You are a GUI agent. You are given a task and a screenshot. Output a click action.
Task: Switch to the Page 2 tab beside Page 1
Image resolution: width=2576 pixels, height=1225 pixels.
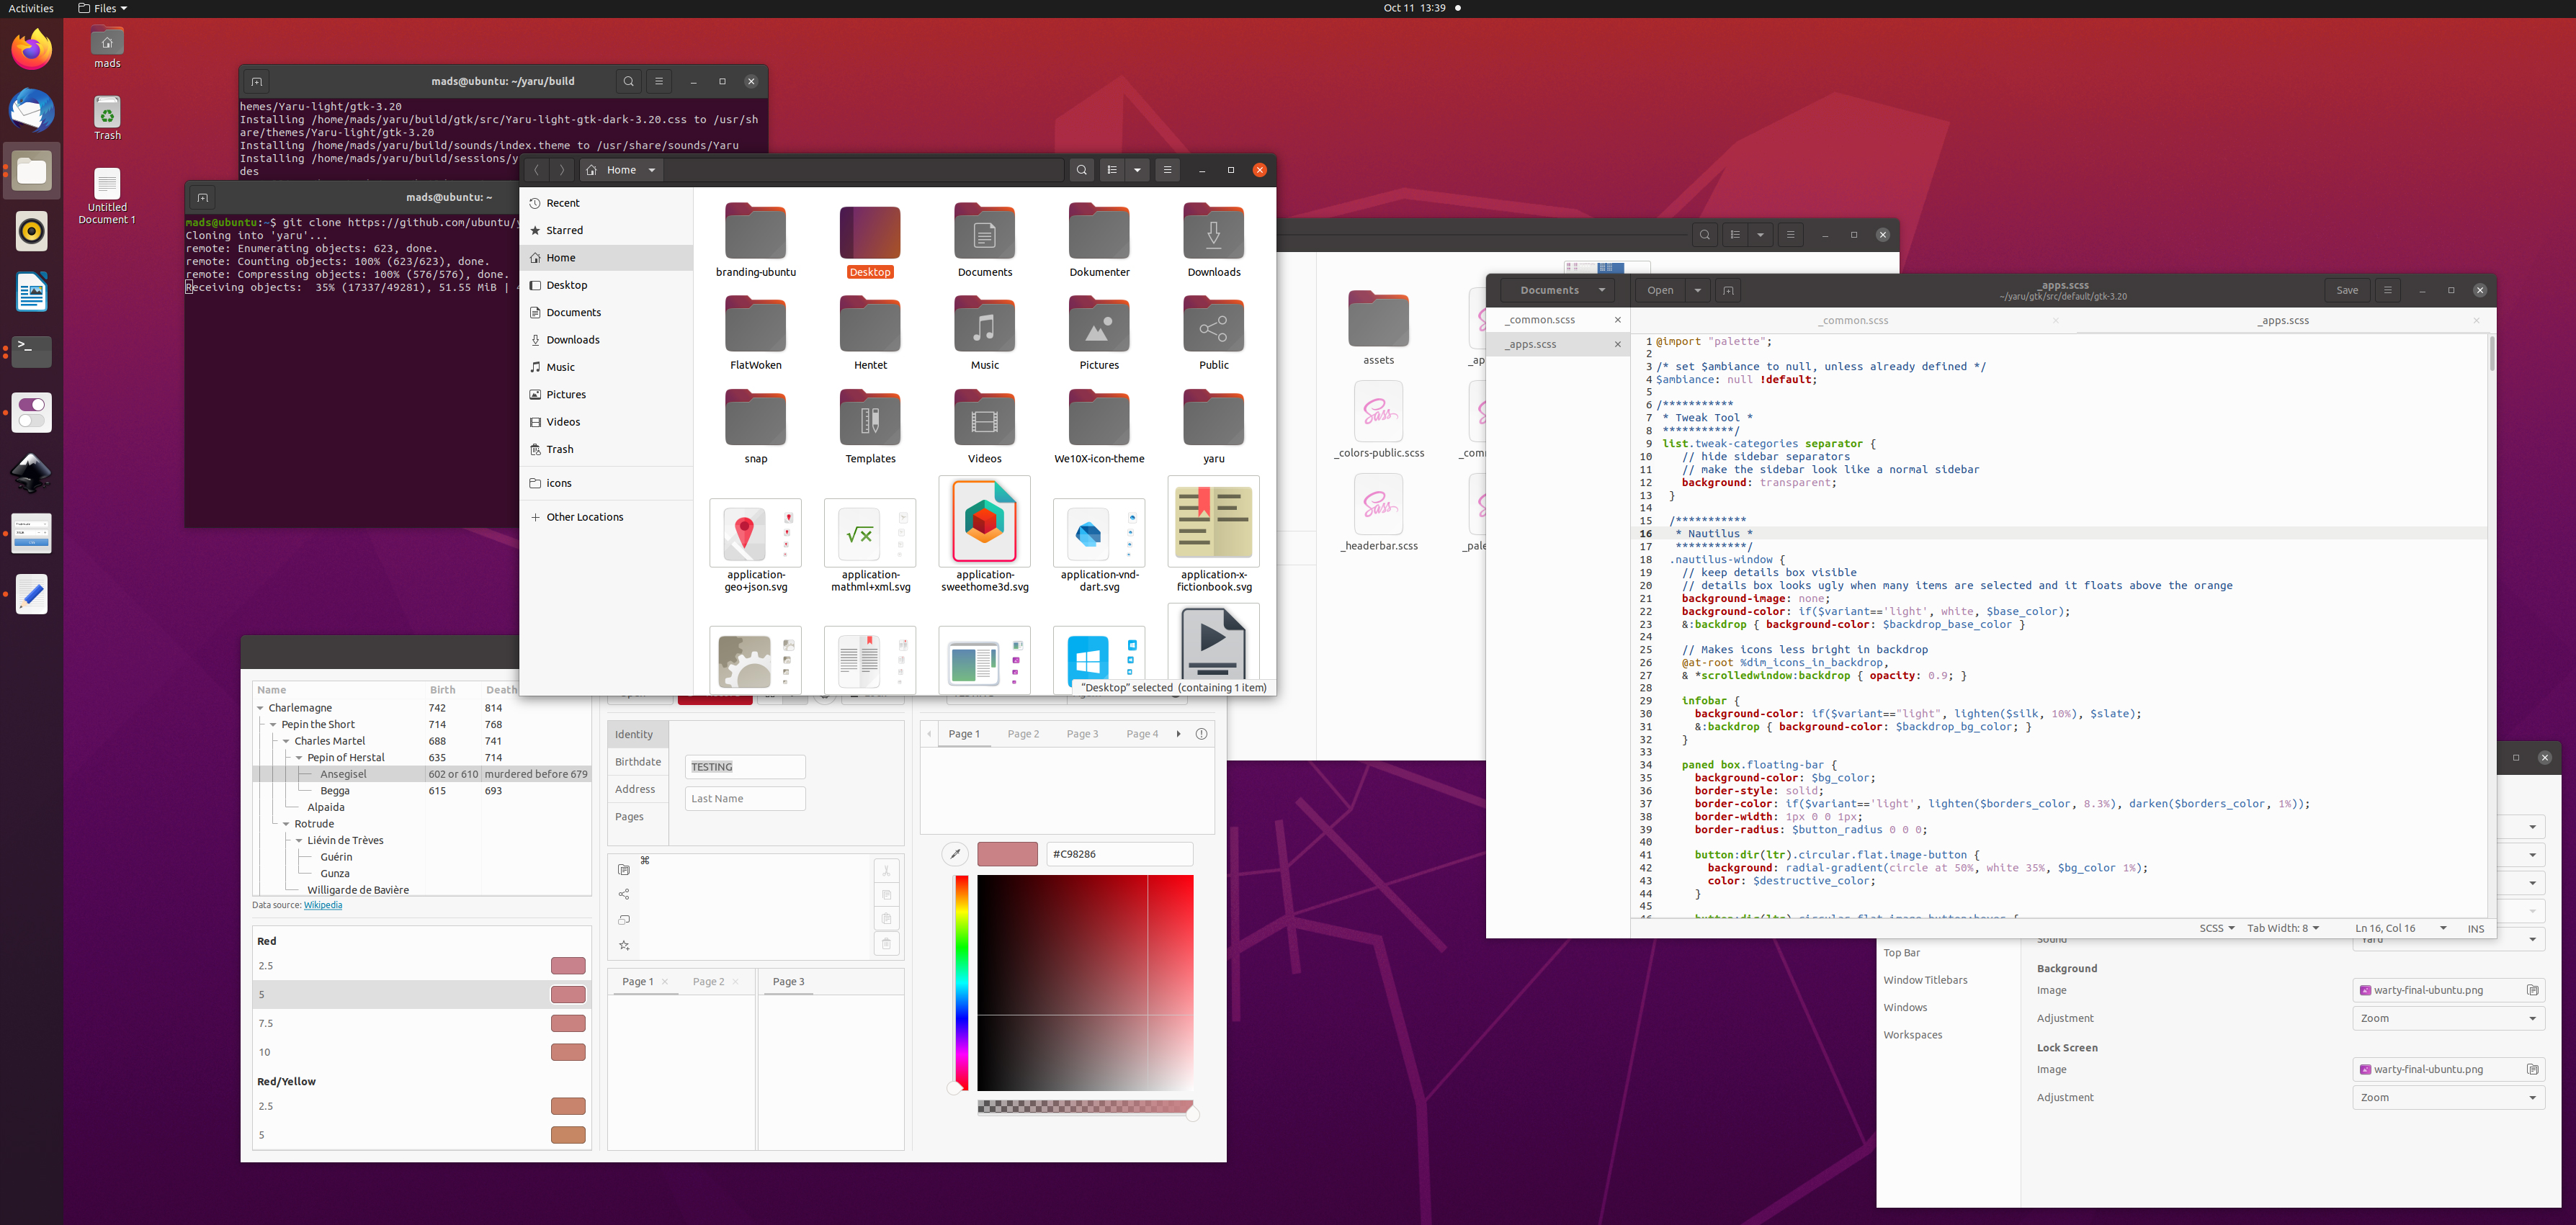(x=1023, y=734)
